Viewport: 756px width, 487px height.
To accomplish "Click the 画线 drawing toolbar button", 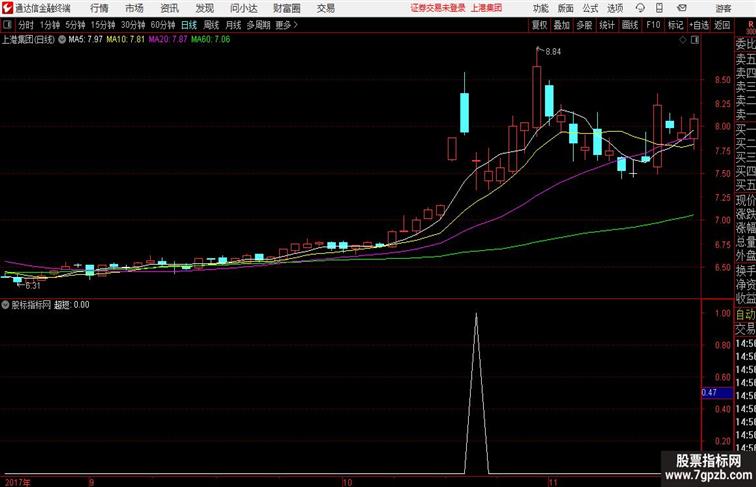I will [630, 25].
